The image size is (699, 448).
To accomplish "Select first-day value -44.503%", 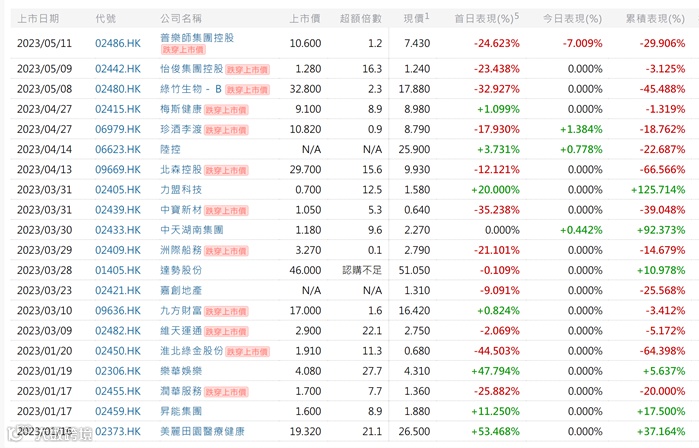I will (x=497, y=351).
